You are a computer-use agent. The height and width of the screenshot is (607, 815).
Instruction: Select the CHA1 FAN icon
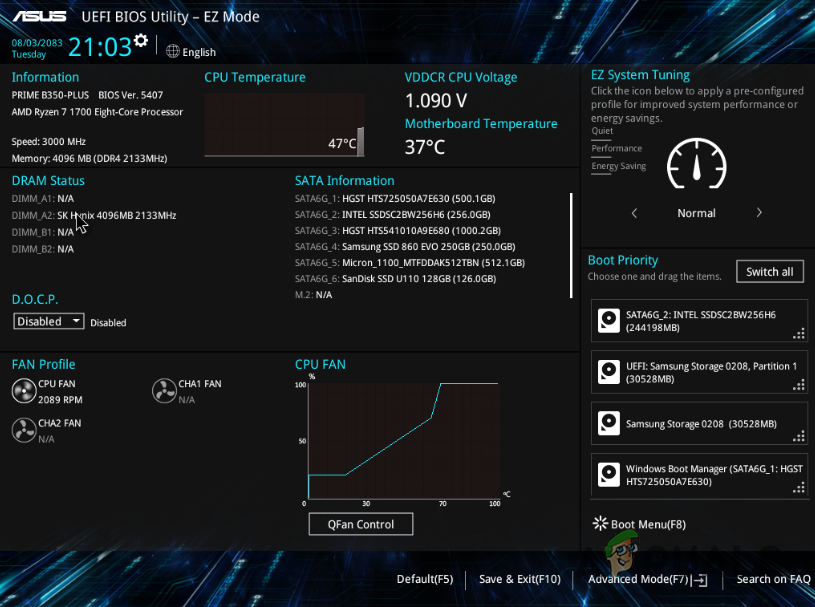tap(164, 390)
